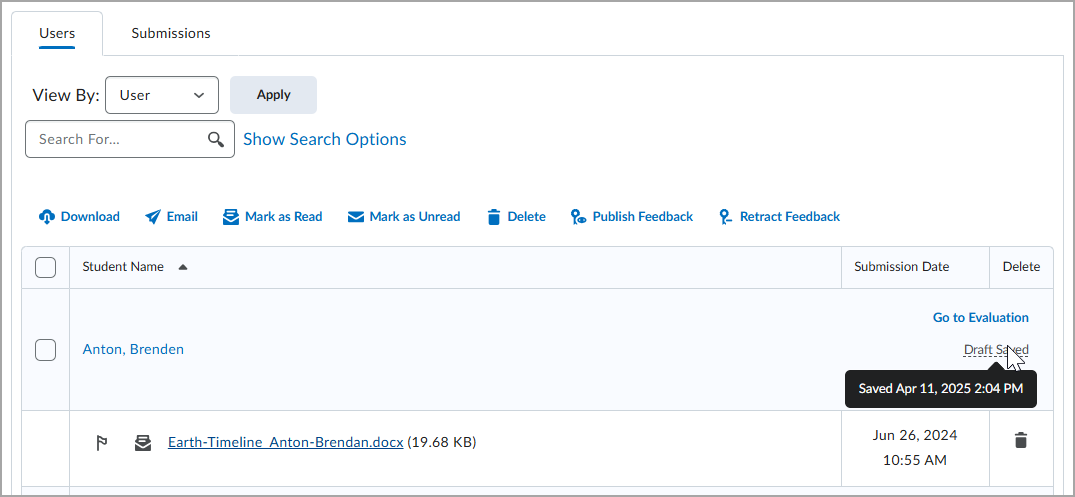
Task: Open the Go to Evaluation link
Action: (980, 317)
